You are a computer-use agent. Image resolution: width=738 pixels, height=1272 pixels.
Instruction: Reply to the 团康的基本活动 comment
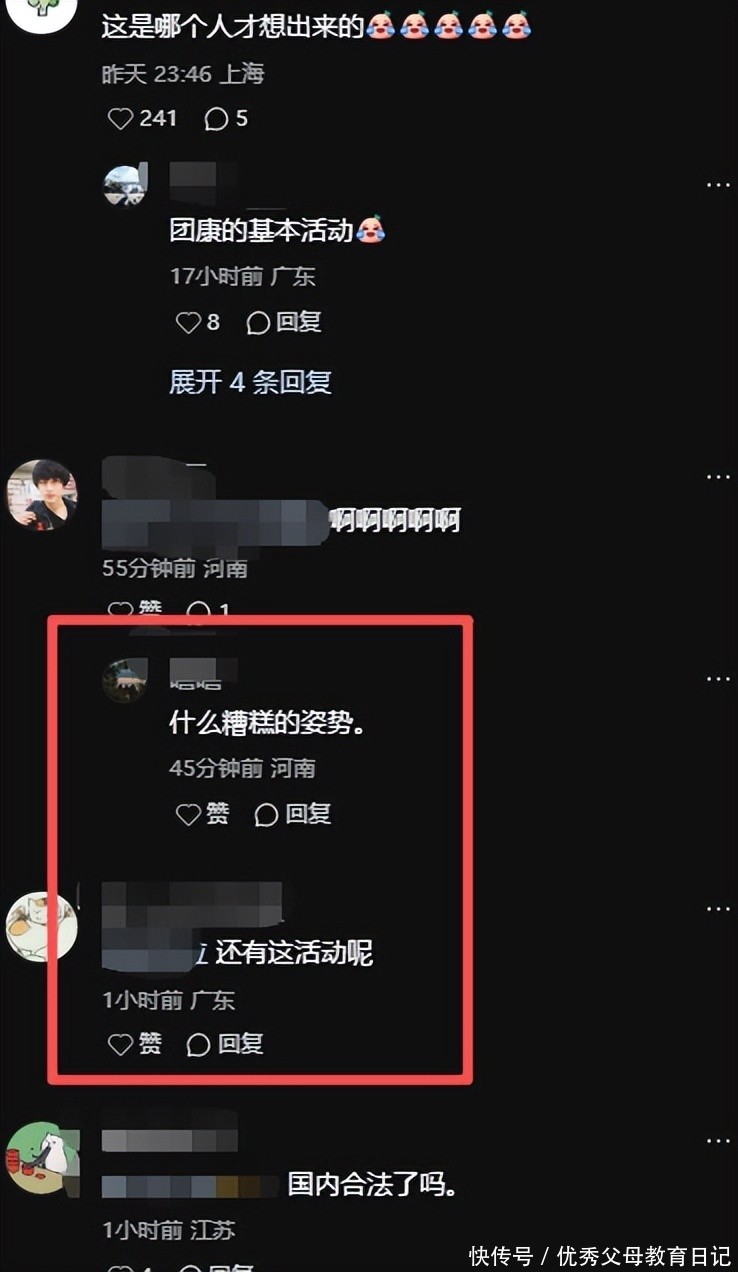[x=284, y=322]
